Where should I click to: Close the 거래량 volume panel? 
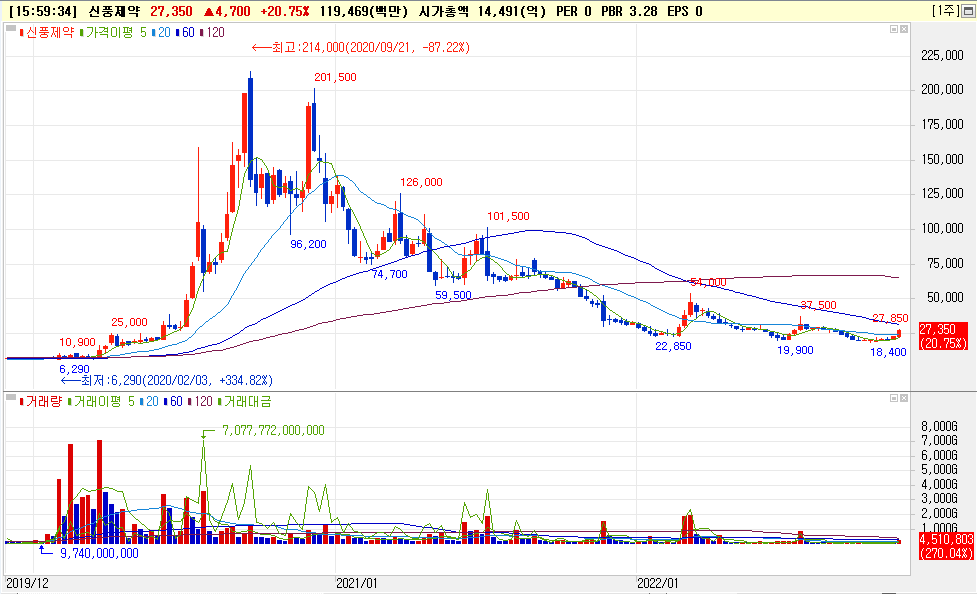[x=904, y=398]
